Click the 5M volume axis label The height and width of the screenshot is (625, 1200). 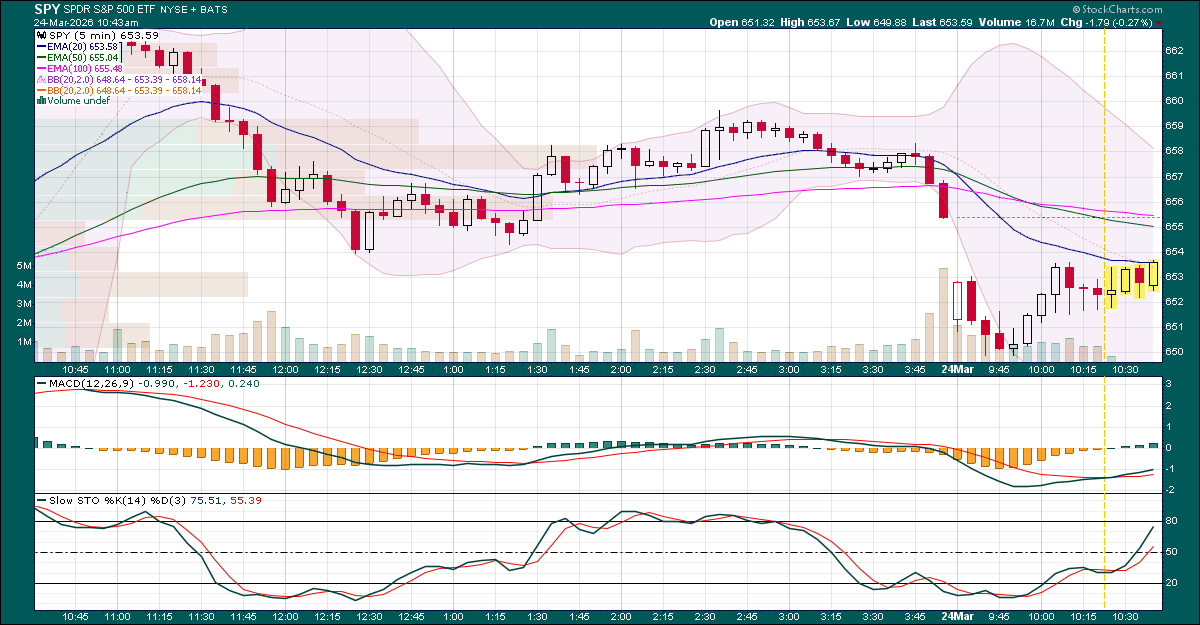(23, 266)
